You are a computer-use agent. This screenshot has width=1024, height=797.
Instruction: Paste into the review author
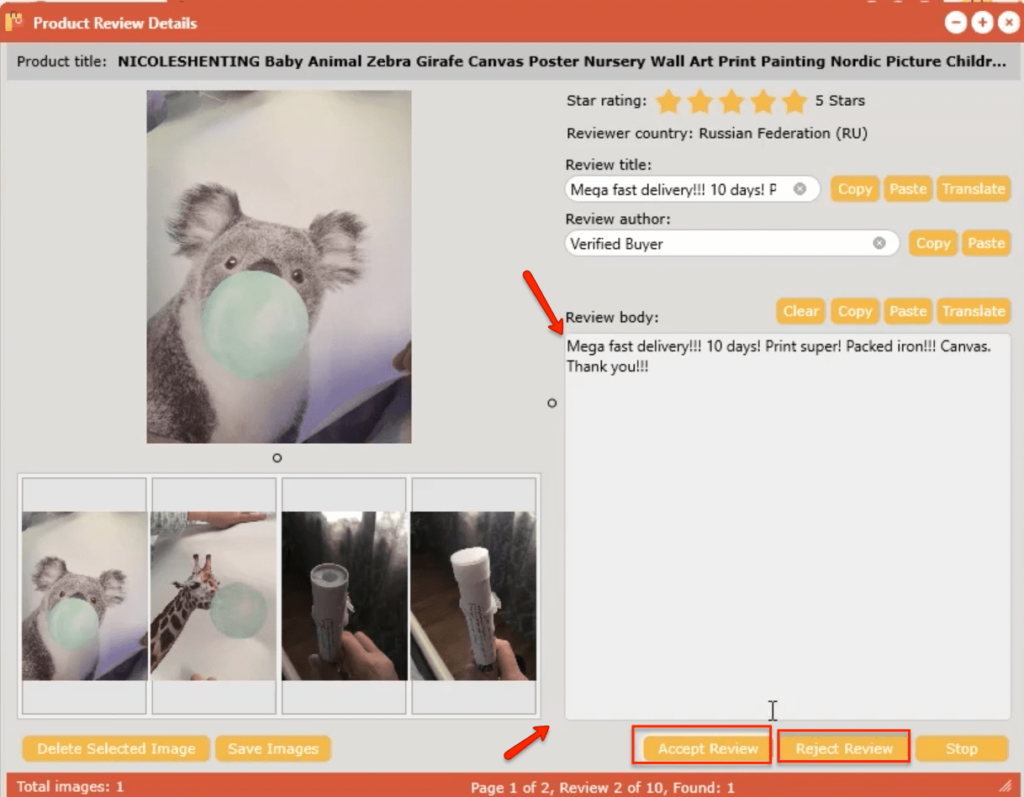(x=986, y=243)
